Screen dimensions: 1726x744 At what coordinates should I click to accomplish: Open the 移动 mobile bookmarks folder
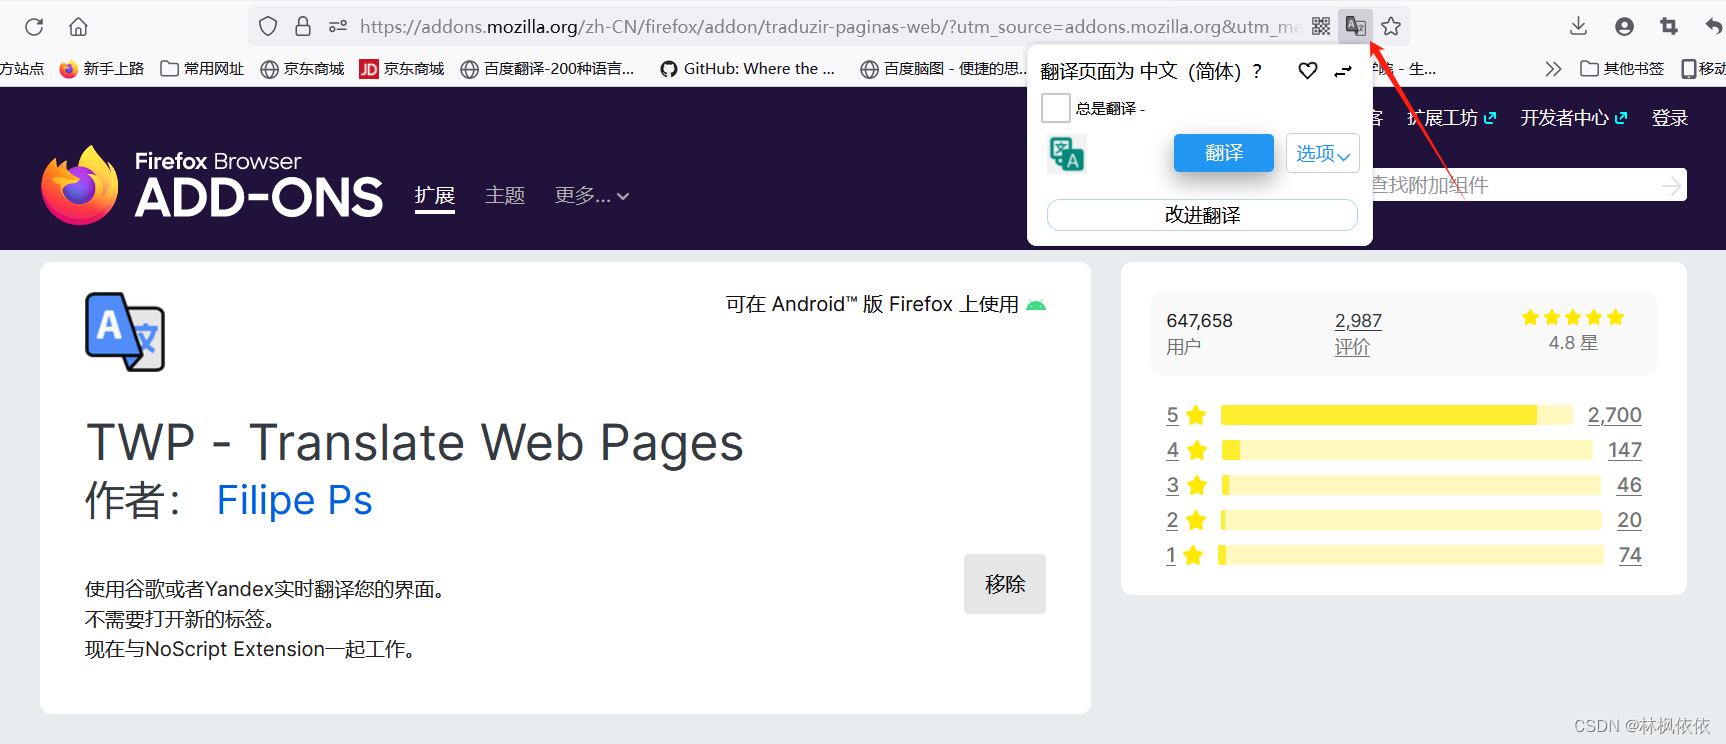point(1704,68)
